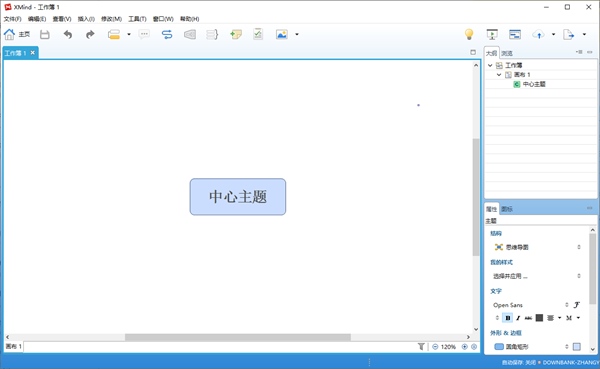Open 工具(T) menu

point(137,19)
